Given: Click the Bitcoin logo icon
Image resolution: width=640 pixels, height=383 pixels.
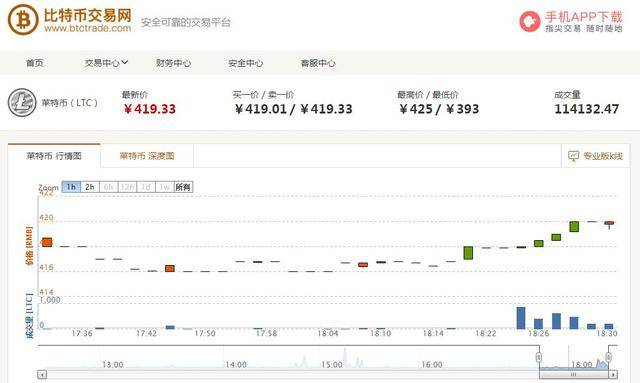Looking at the screenshot, I should pyautogui.click(x=23, y=20).
